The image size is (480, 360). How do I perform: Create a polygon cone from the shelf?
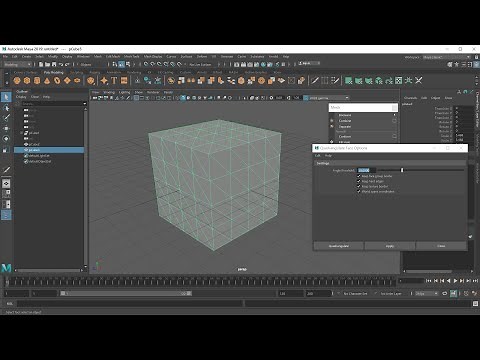pos(47,80)
